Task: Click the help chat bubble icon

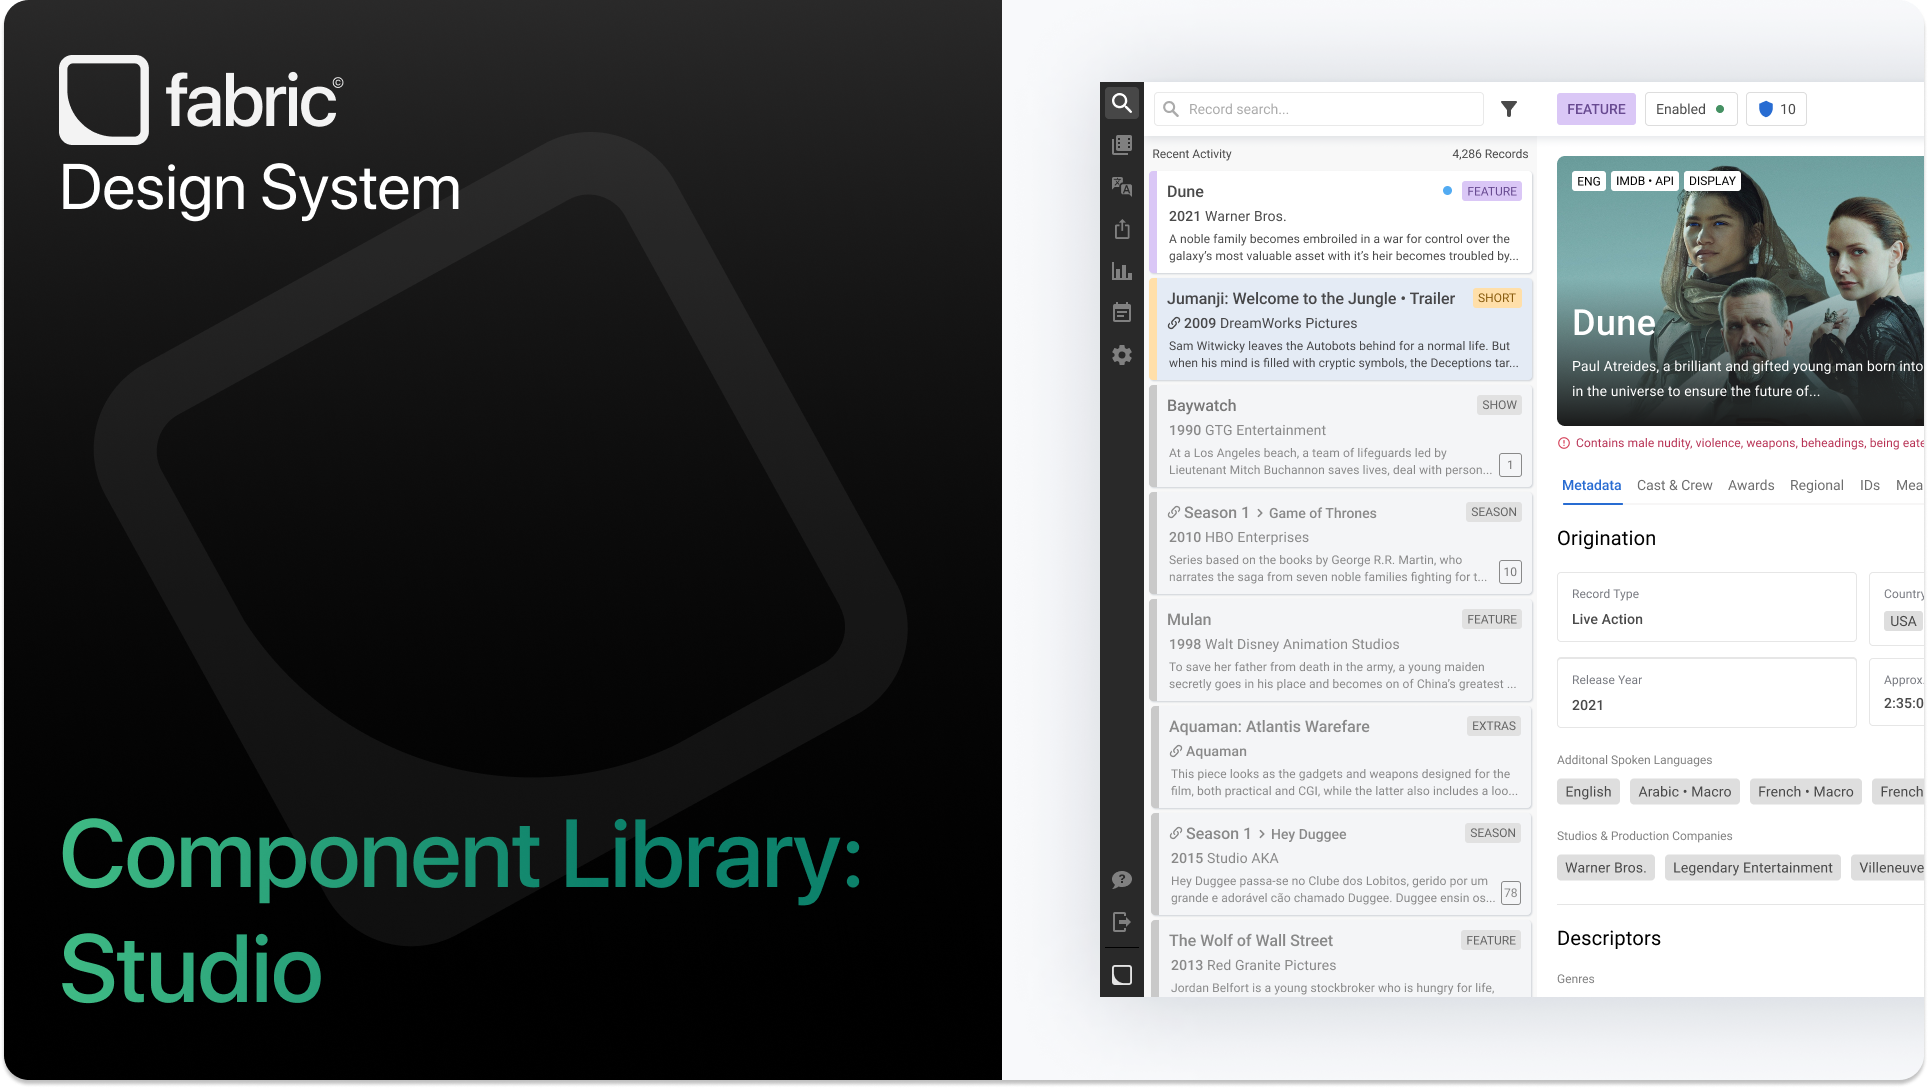Action: pyautogui.click(x=1122, y=880)
